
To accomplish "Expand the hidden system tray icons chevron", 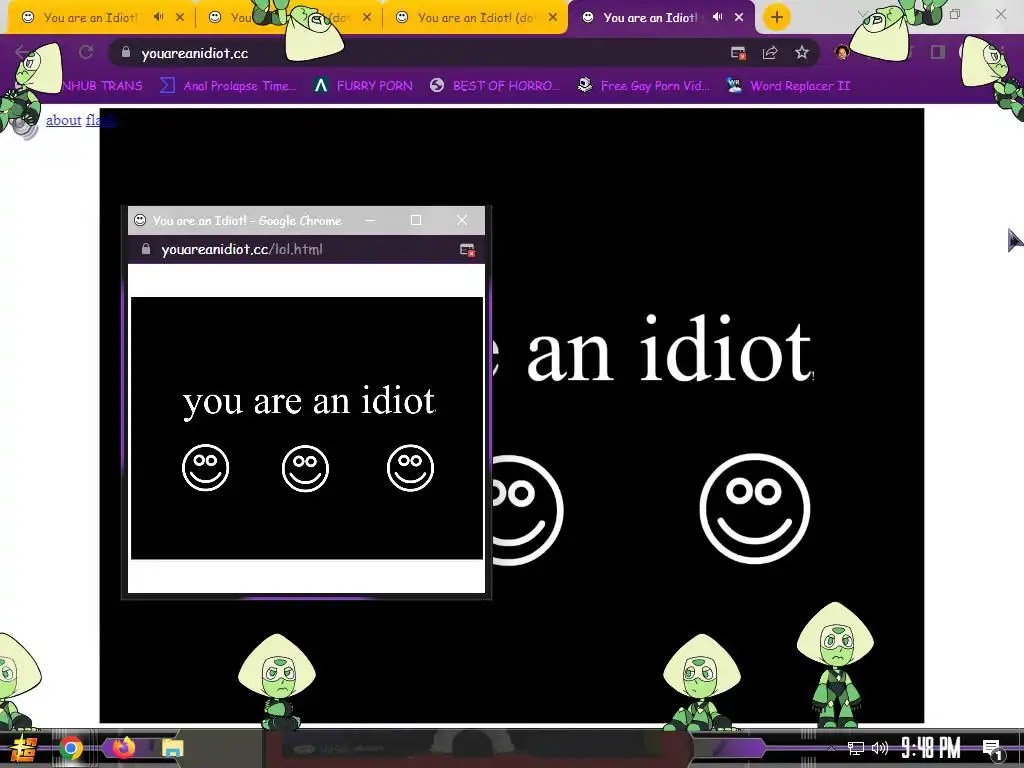I will [831, 748].
